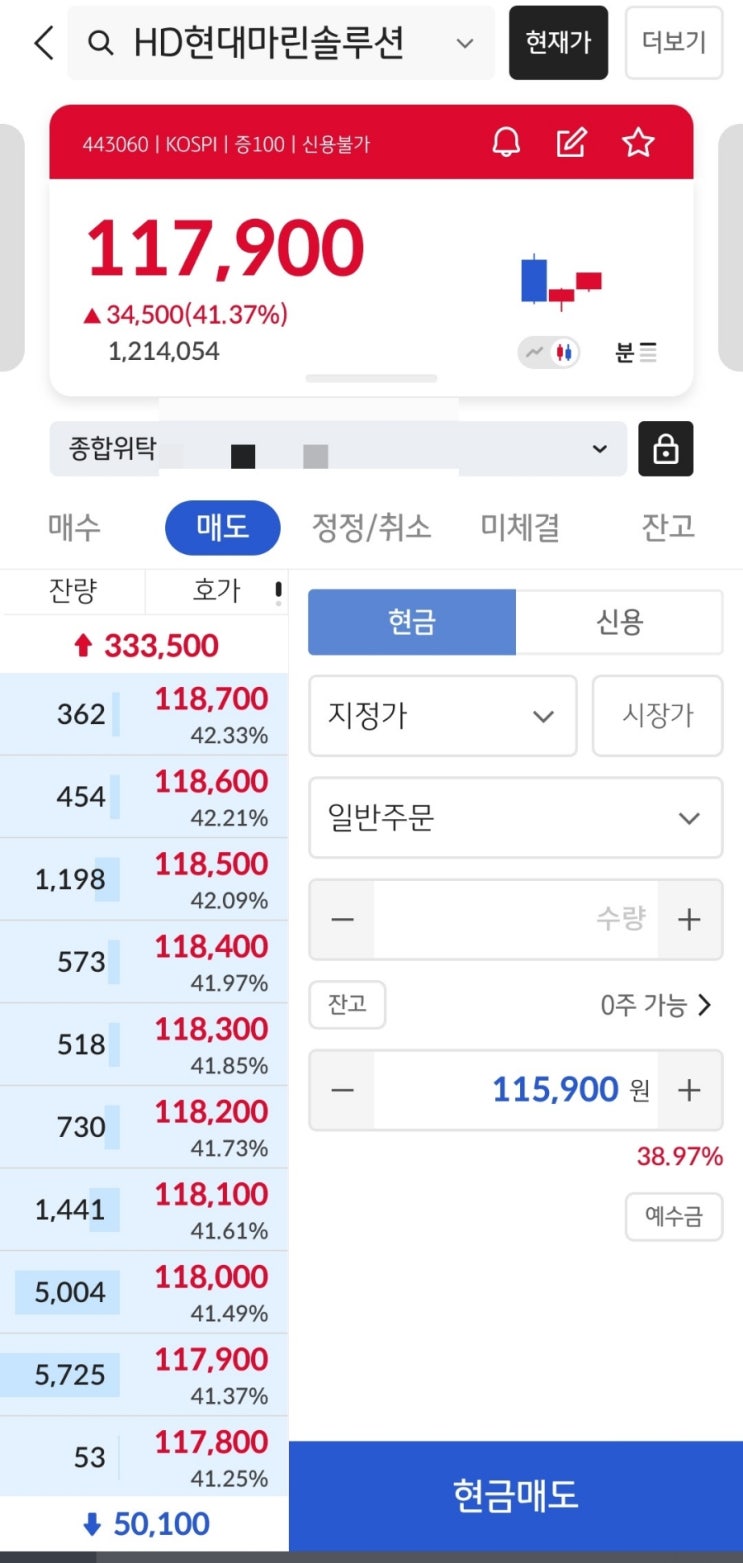The height and width of the screenshot is (1563, 743).
Task: Switch to the 매수 tab
Action: pos(75,527)
